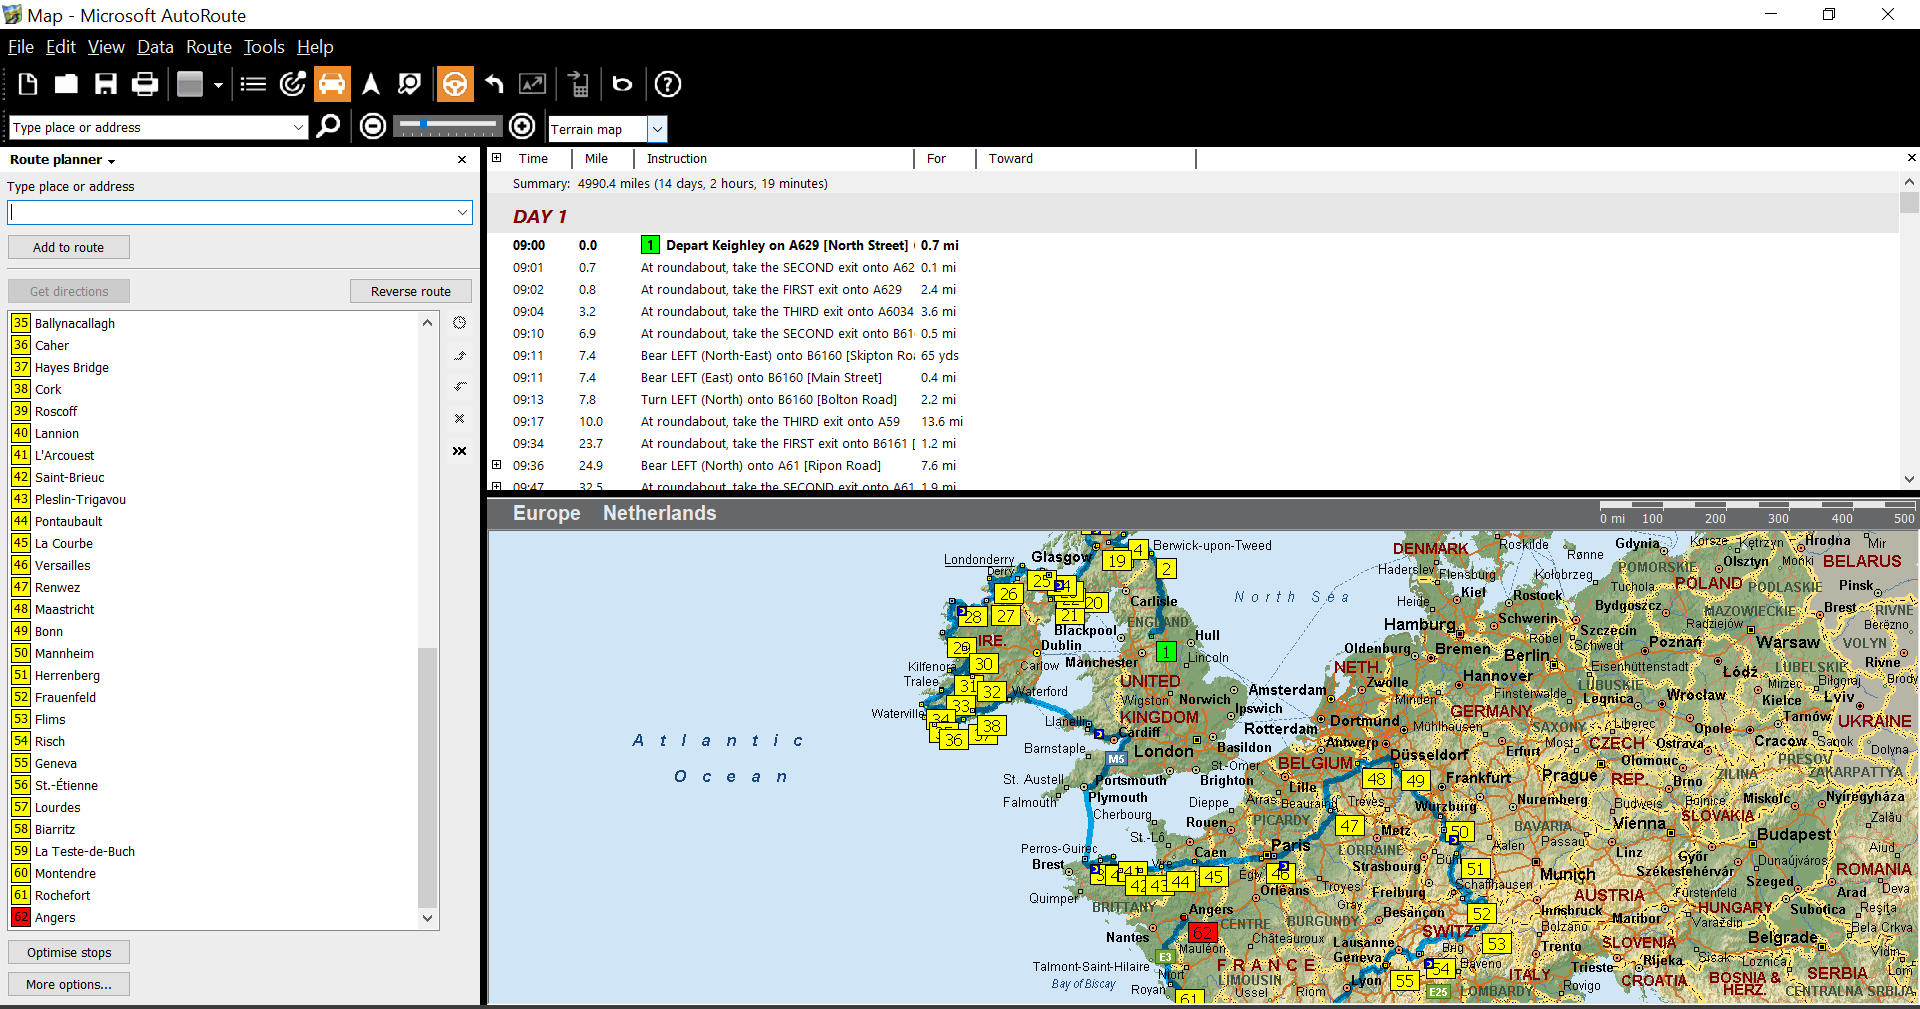Zoom out with the minus circle button
The width and height of the screenshot is (1920, 1009).
click(373, 126)
